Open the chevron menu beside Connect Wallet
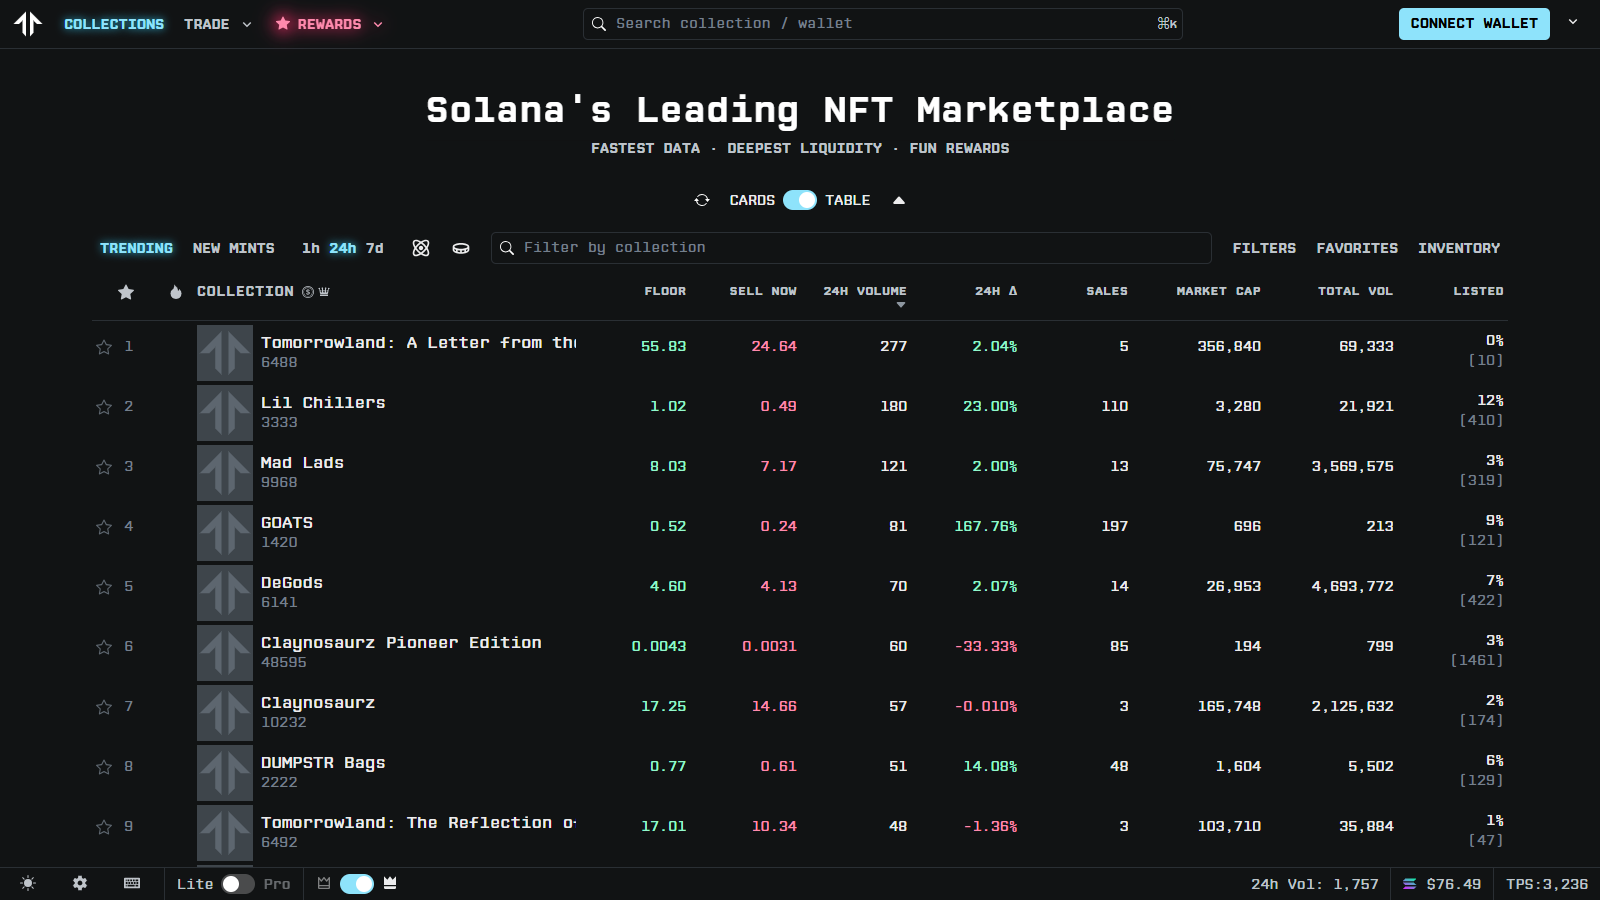 point(1573,22)
